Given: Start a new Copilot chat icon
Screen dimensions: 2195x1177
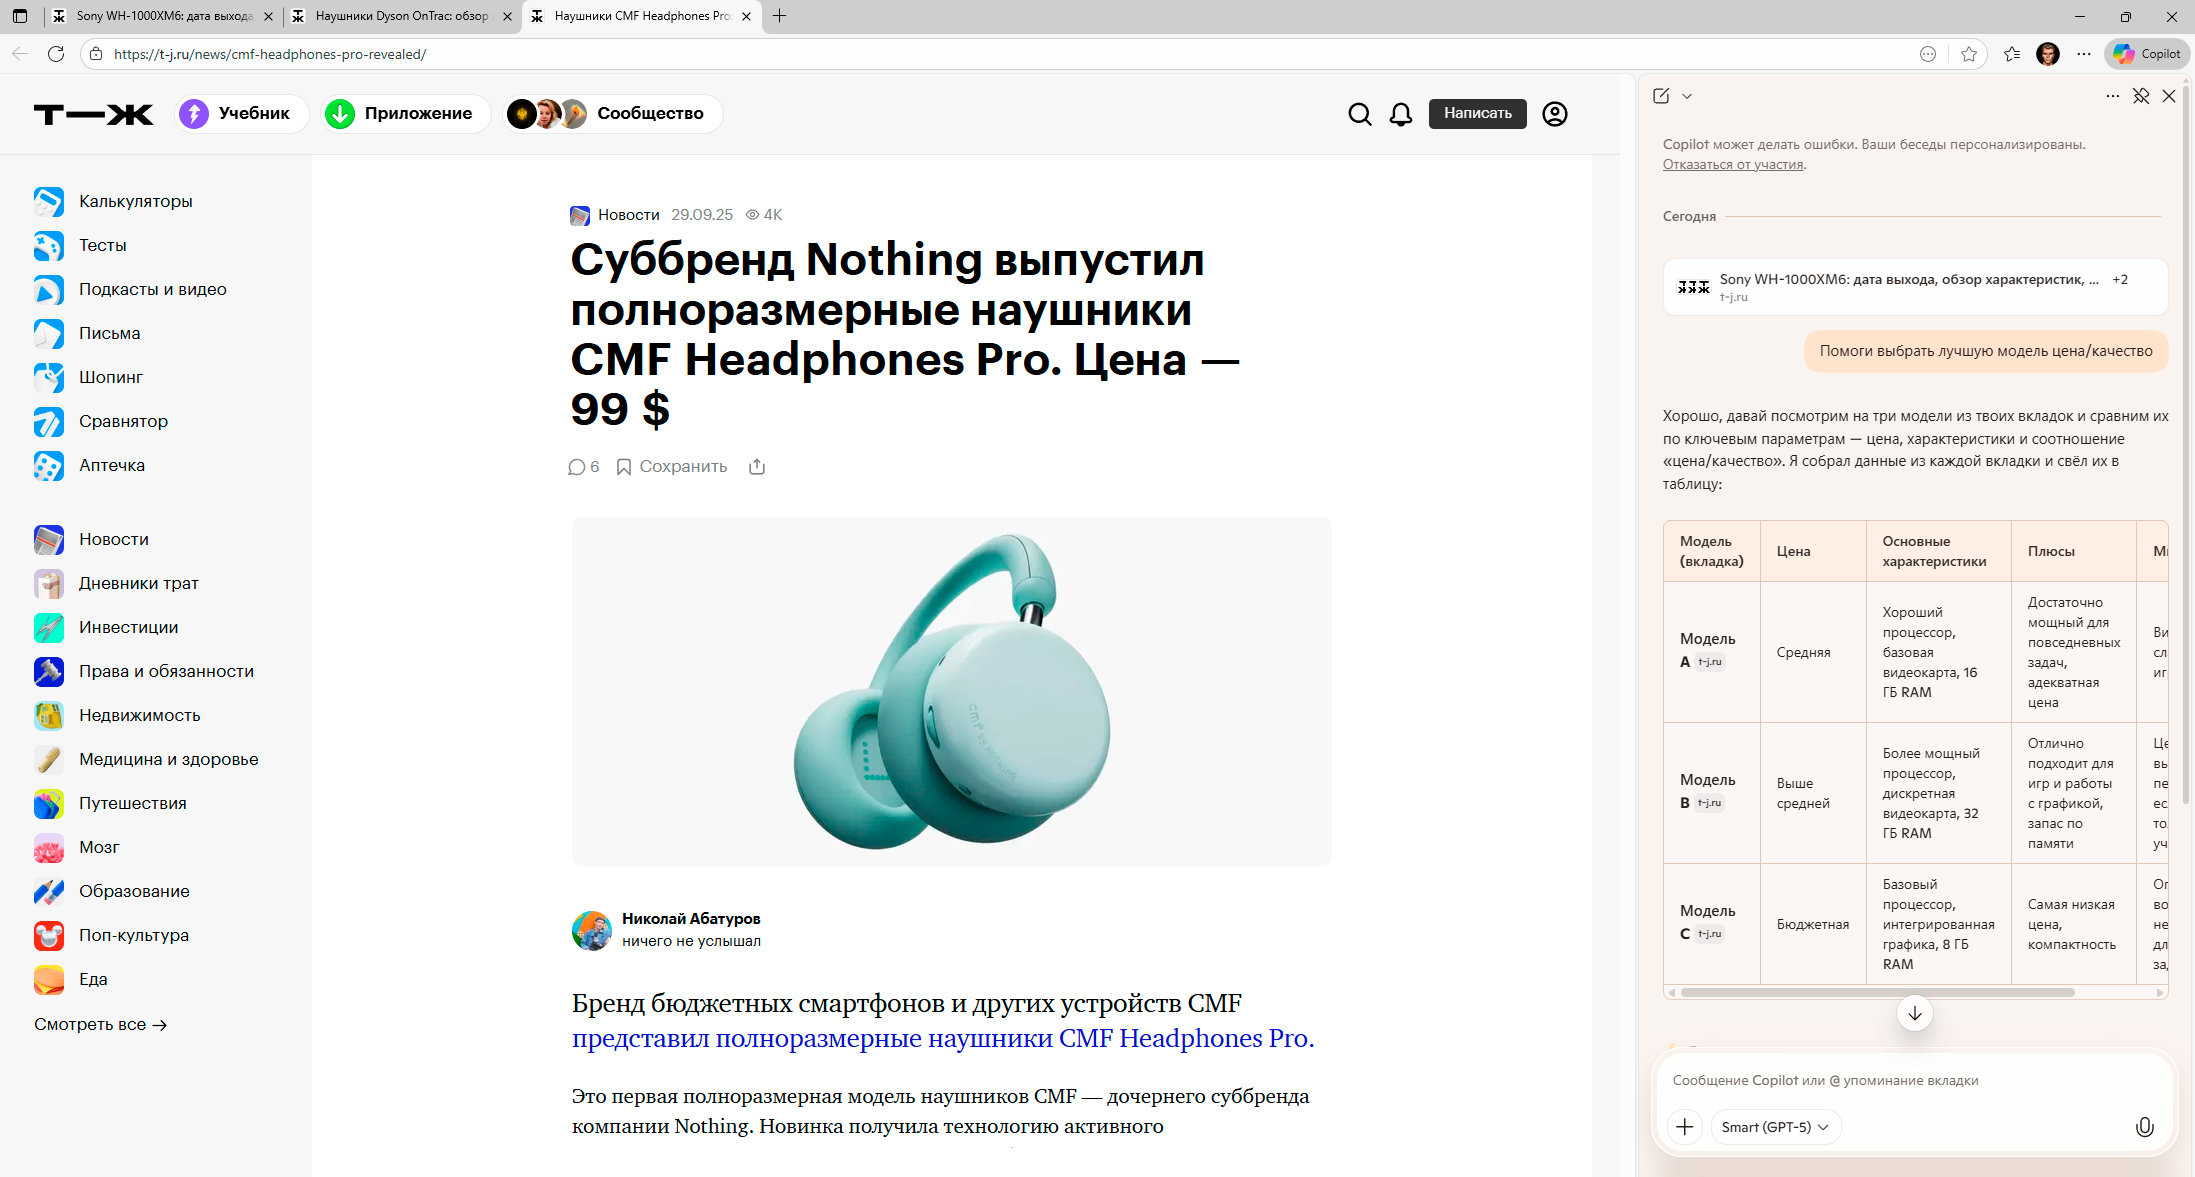Looking at the screenshot, I should (1661, 96).
